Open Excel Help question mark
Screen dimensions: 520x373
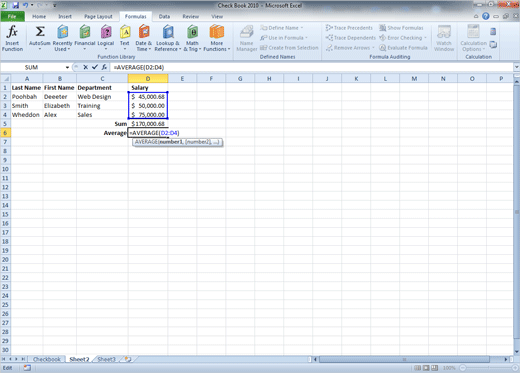point(486,16)
